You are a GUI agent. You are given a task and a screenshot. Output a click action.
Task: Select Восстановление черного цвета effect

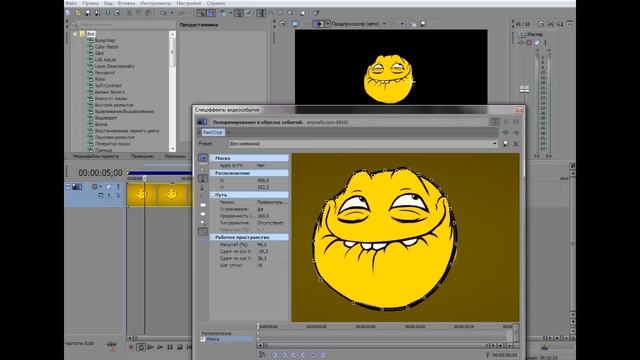click(127, 131)
